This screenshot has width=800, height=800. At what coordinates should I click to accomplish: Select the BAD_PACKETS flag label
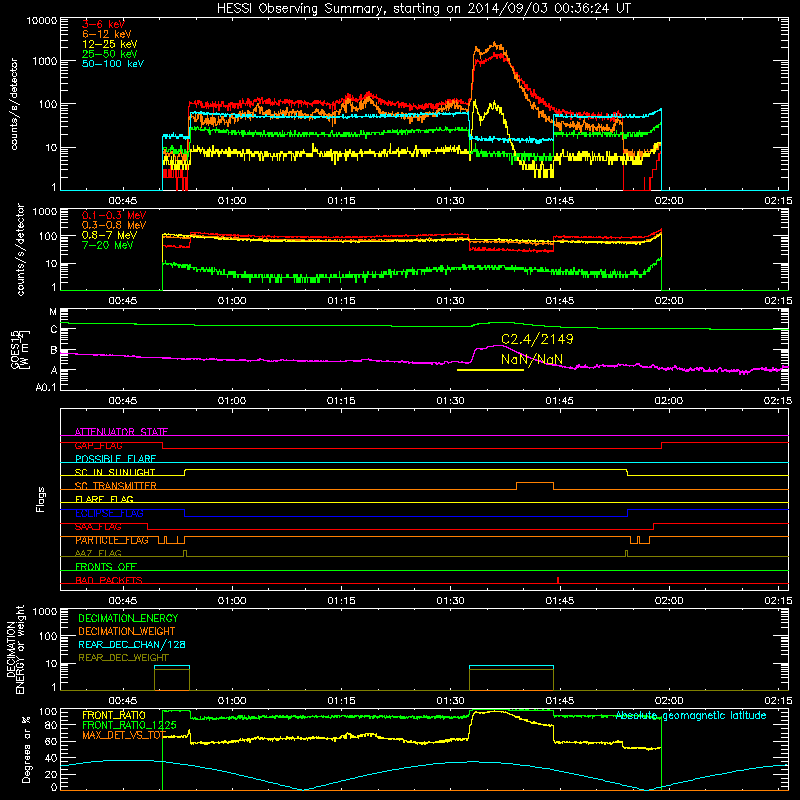tap(109, 580)
